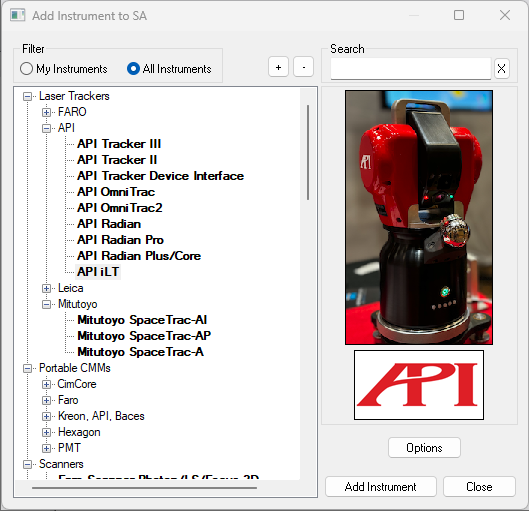529x511 pixels.
Task: Click the vertical scrollbar of instrument tree
Action: coord(308,152)
